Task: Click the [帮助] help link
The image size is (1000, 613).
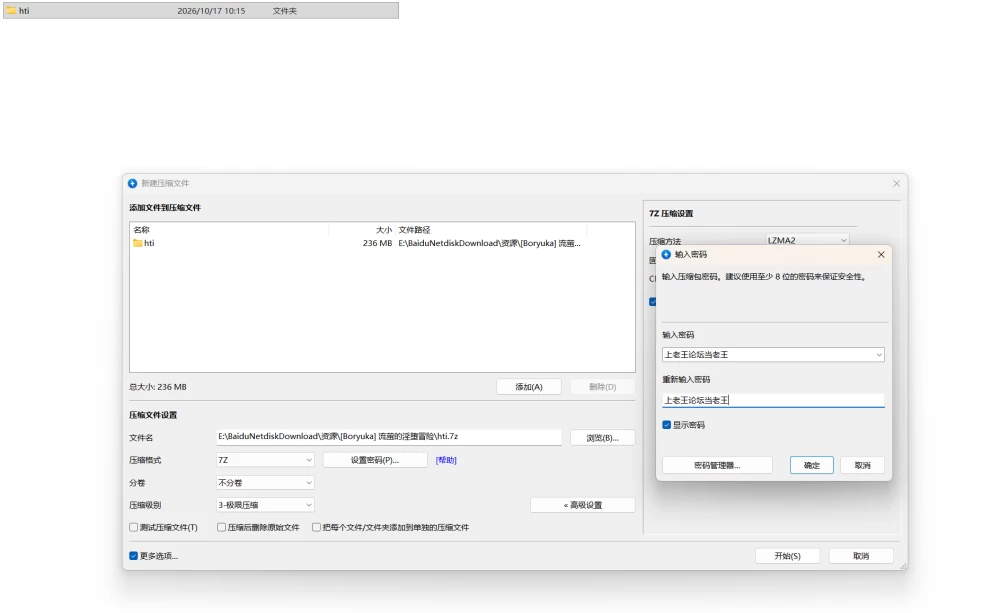Action: coord(446,461)
